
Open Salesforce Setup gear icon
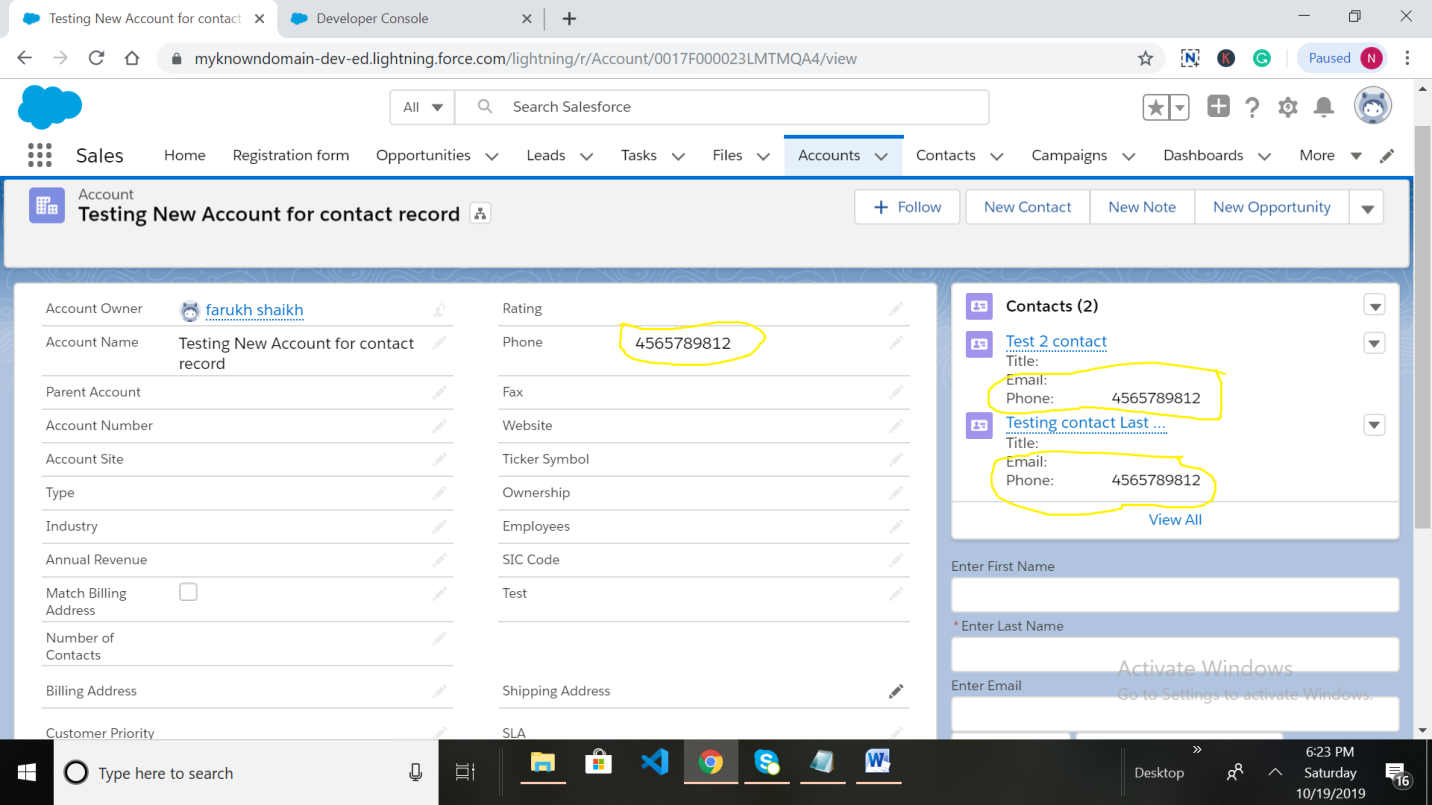tap(1288, 107)
